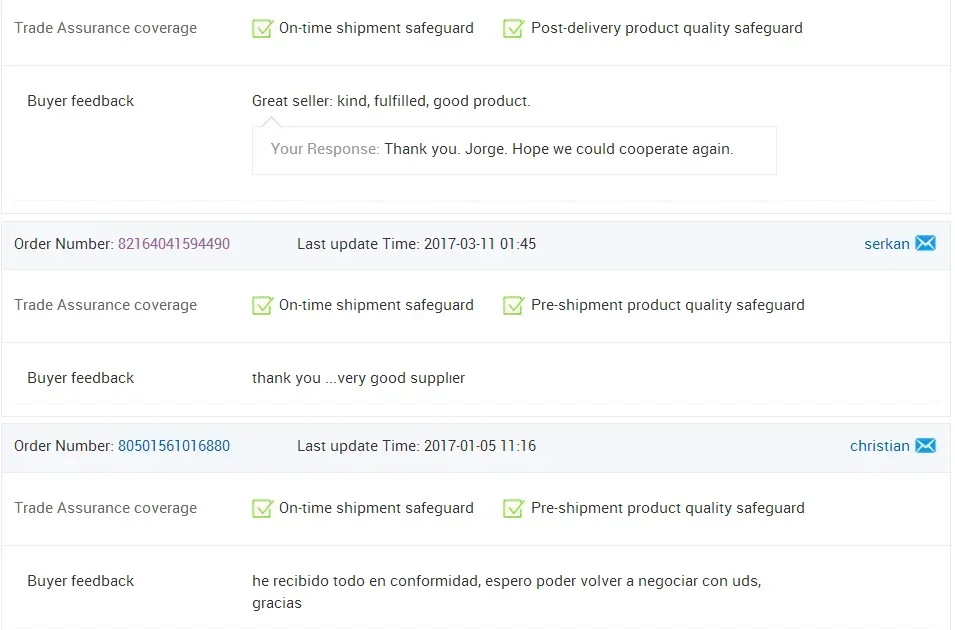Click the 'Great seller: kind, fulfilled' feedback text
Screen dimensions: 955x630
(391, 101)
